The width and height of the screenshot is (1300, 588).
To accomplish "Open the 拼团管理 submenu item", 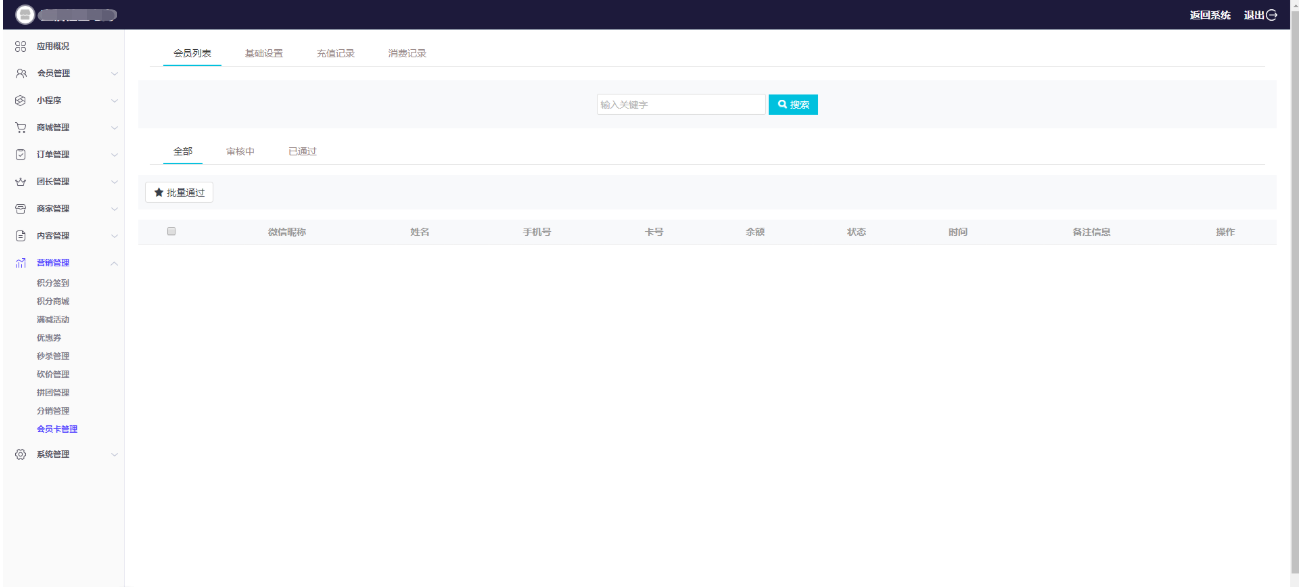I will (53, 393).
